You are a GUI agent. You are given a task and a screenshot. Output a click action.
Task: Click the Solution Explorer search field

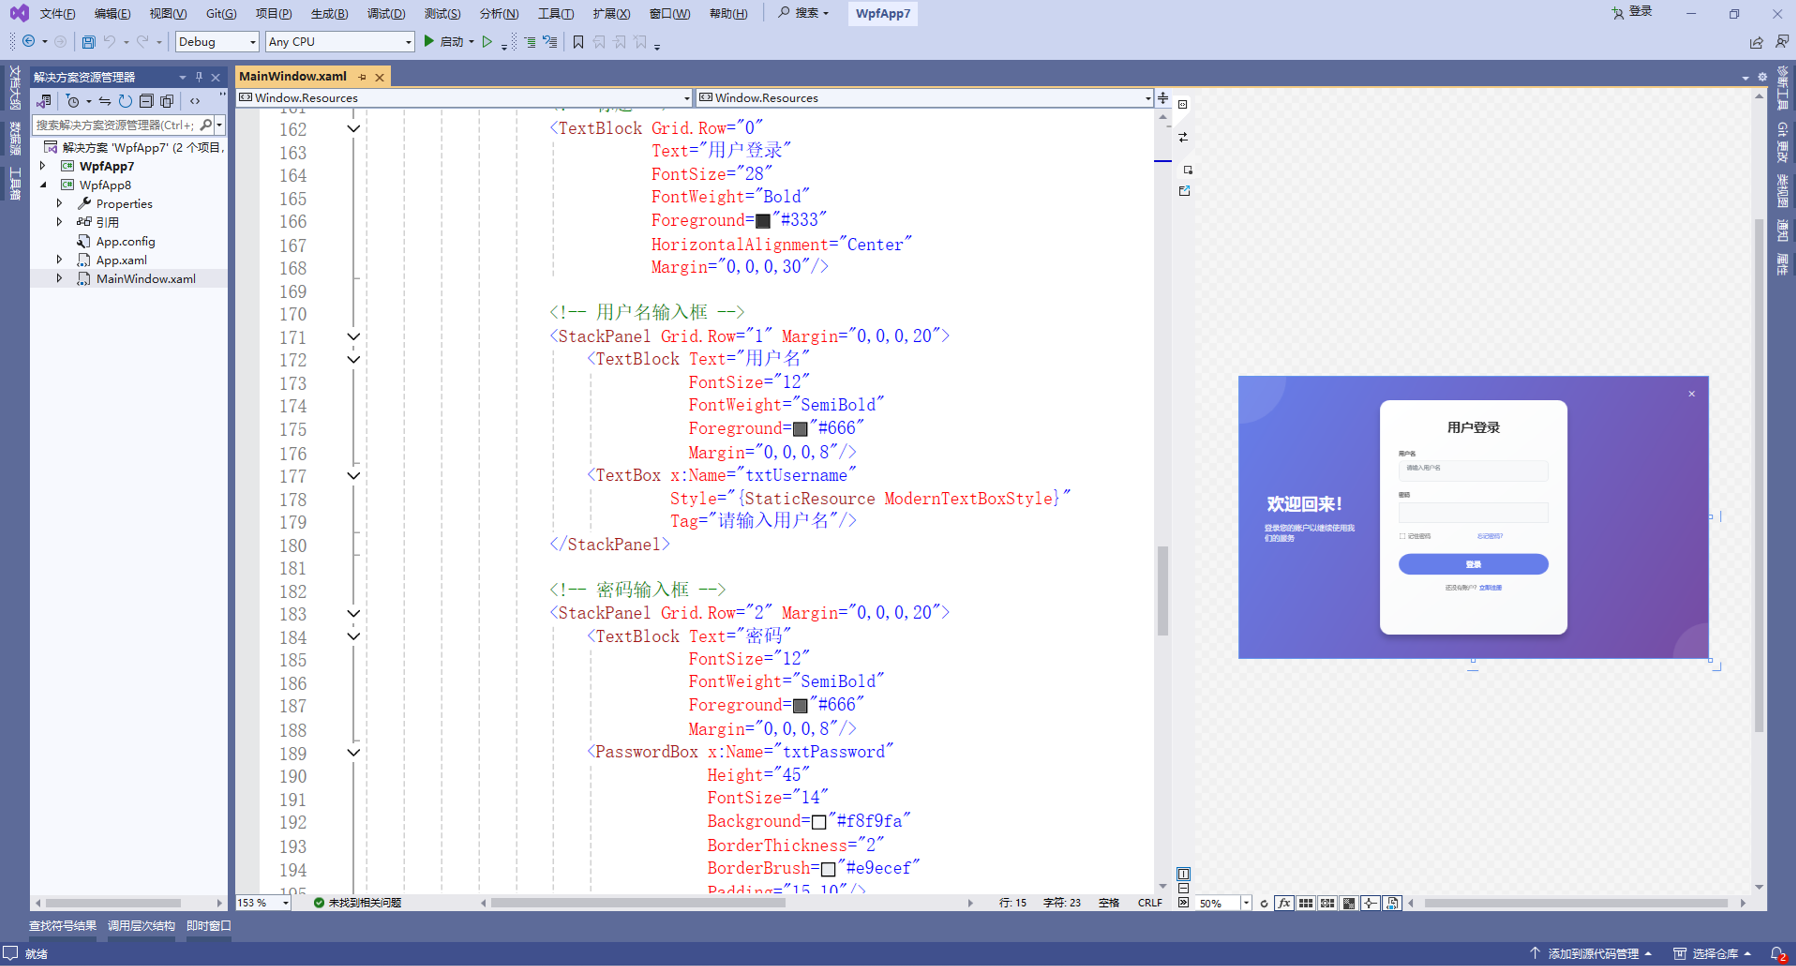pos(115,125)
